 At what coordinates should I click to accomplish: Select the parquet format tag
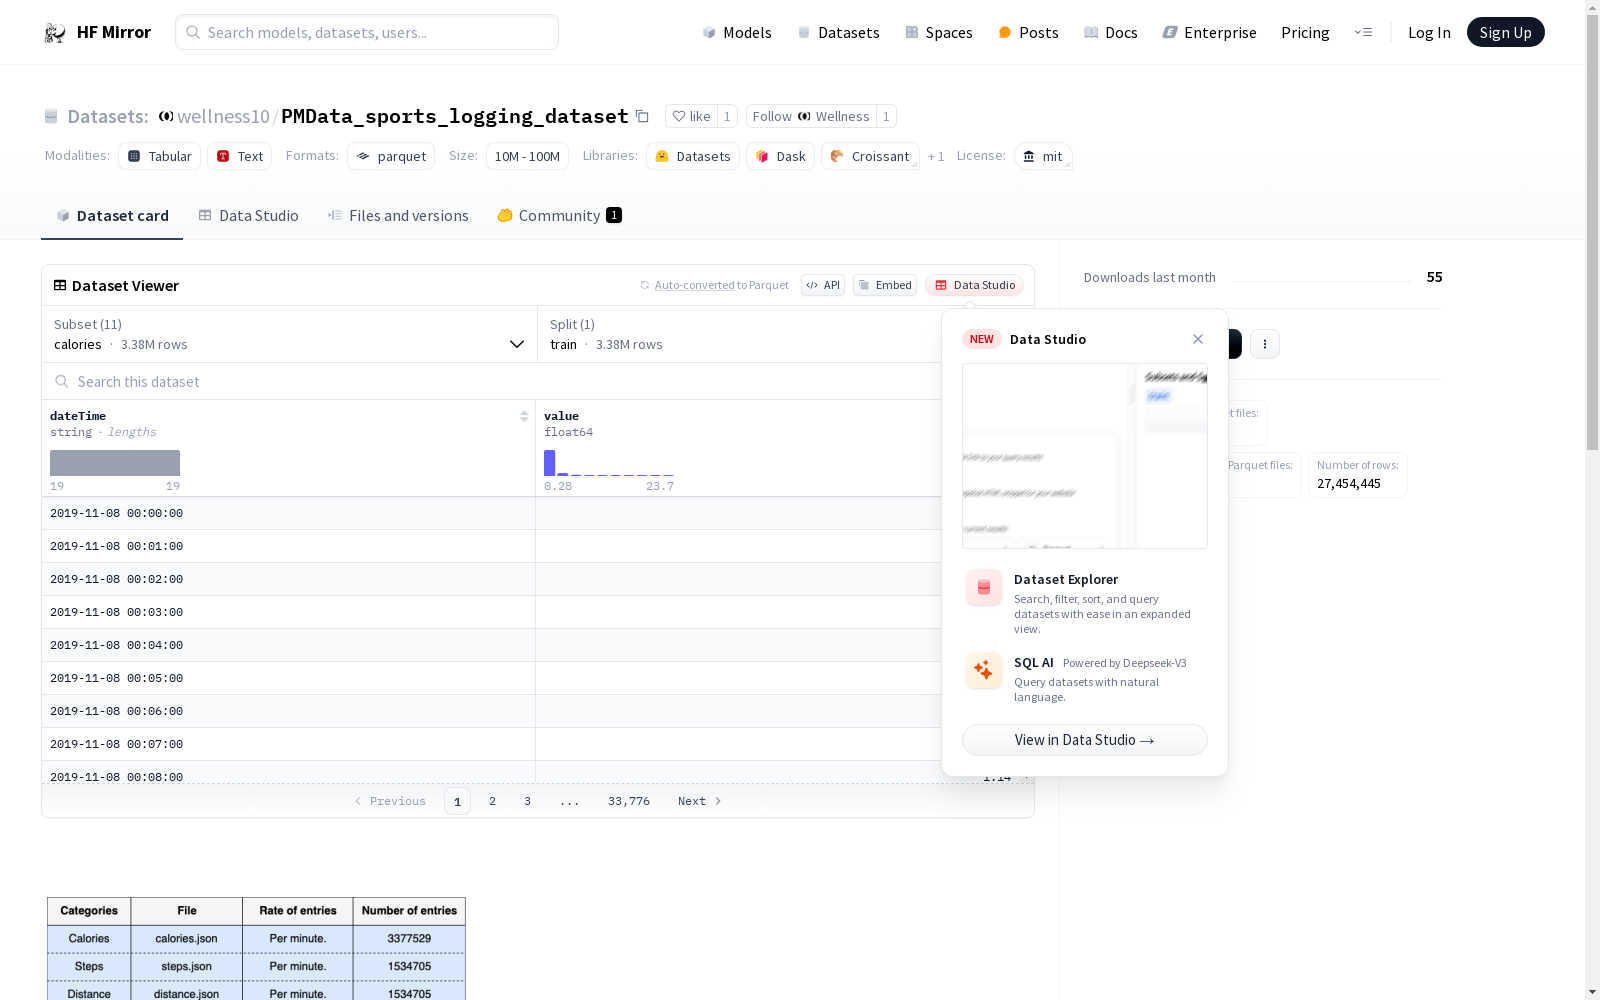pos(391,156)
